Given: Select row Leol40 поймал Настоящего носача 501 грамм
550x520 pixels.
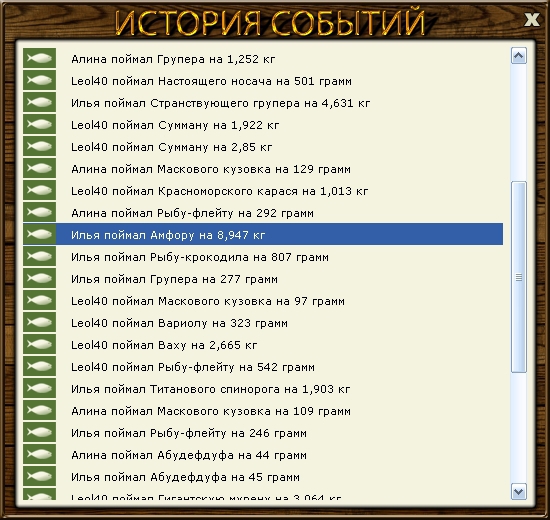Looking at the screenshot, I should (x=263, y=80).
